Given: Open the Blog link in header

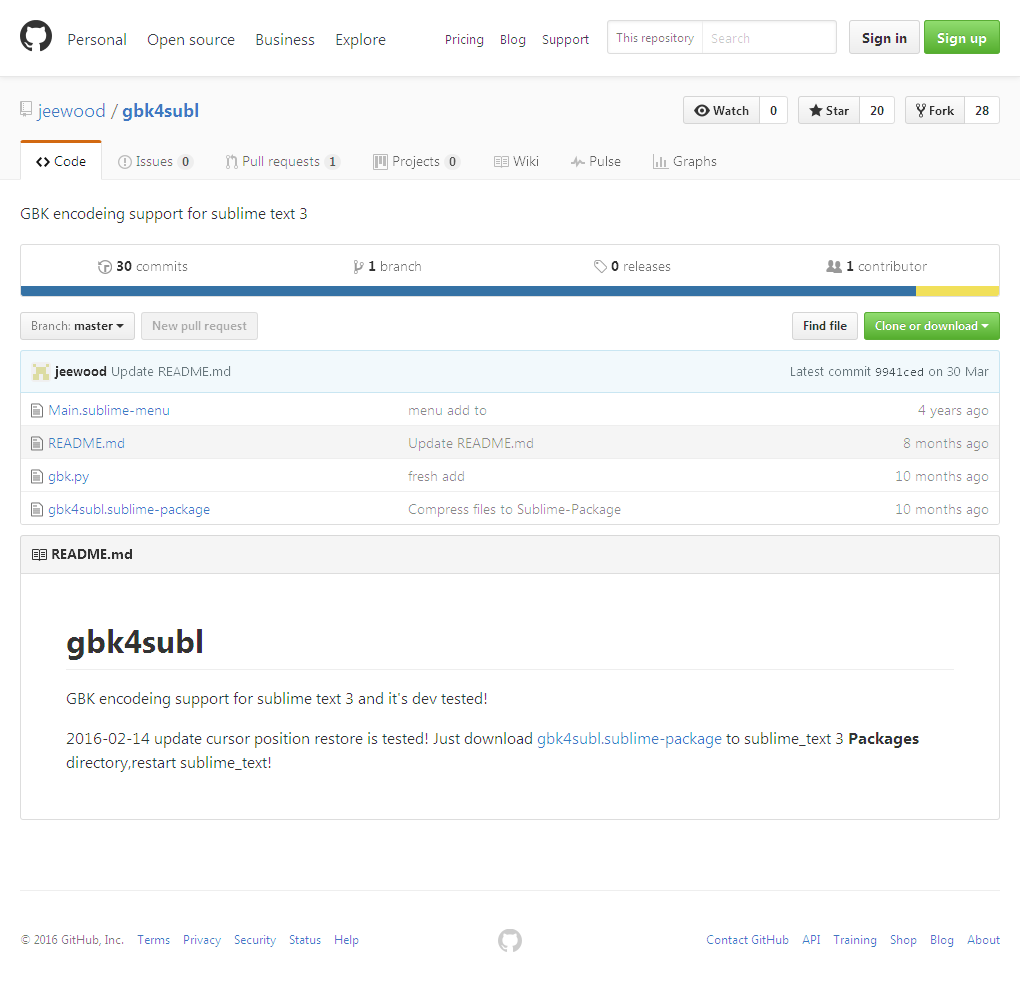Looking at the screenshot, I should [513, 40].
